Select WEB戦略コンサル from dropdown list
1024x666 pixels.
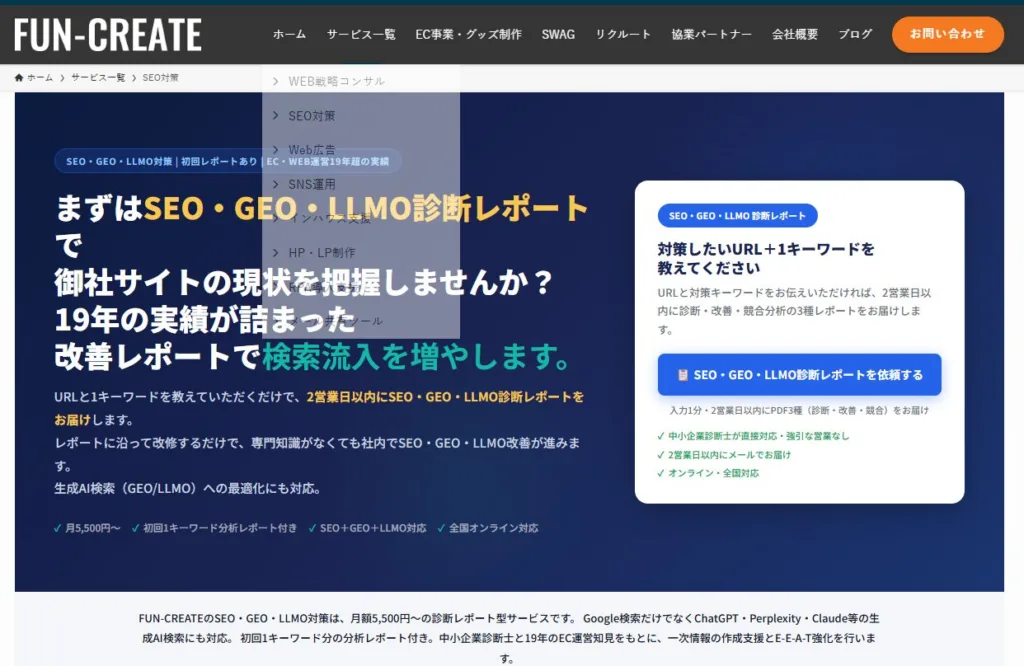point(336,81)
